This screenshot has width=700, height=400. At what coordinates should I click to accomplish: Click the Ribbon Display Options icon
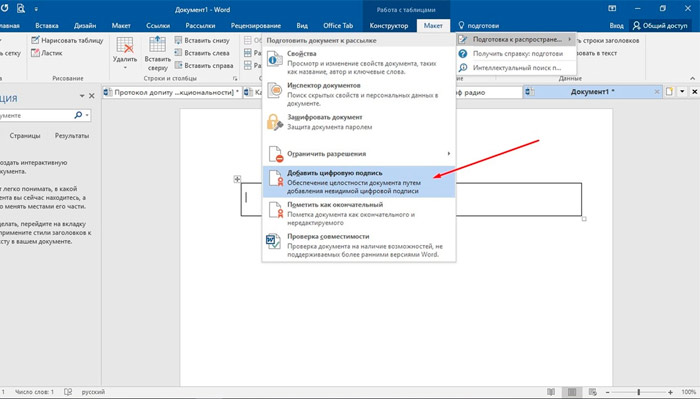612,8
